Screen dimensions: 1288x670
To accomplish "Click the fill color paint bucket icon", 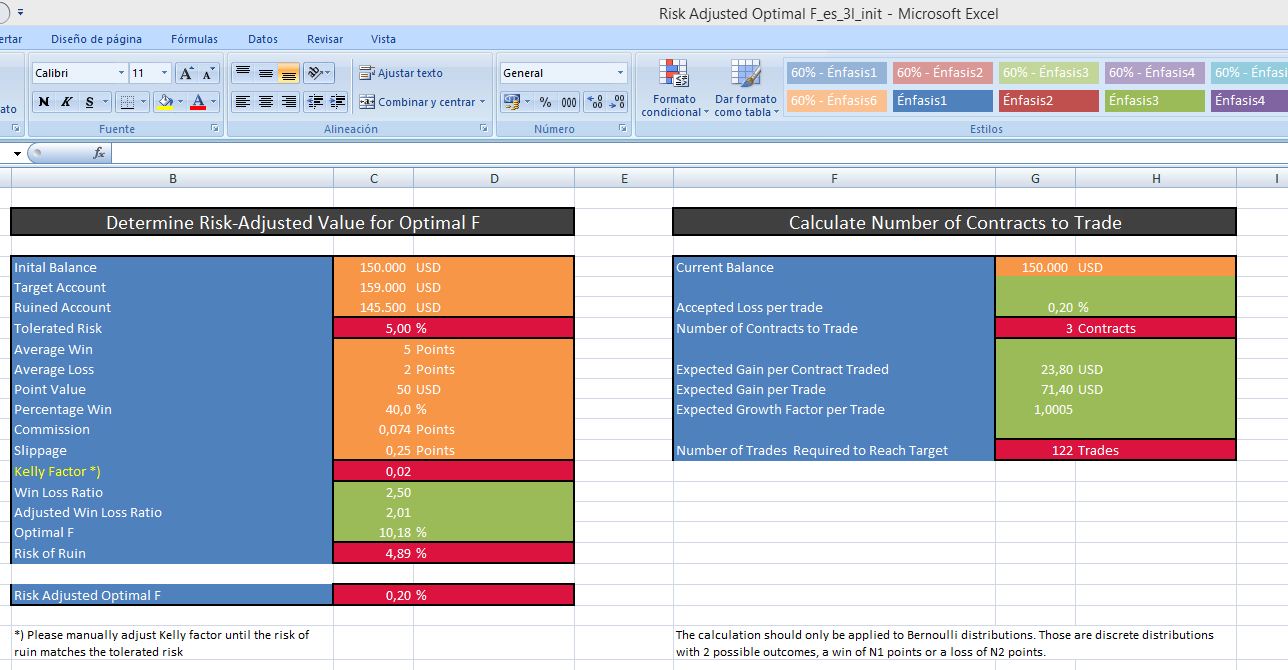I will [166, 102].
